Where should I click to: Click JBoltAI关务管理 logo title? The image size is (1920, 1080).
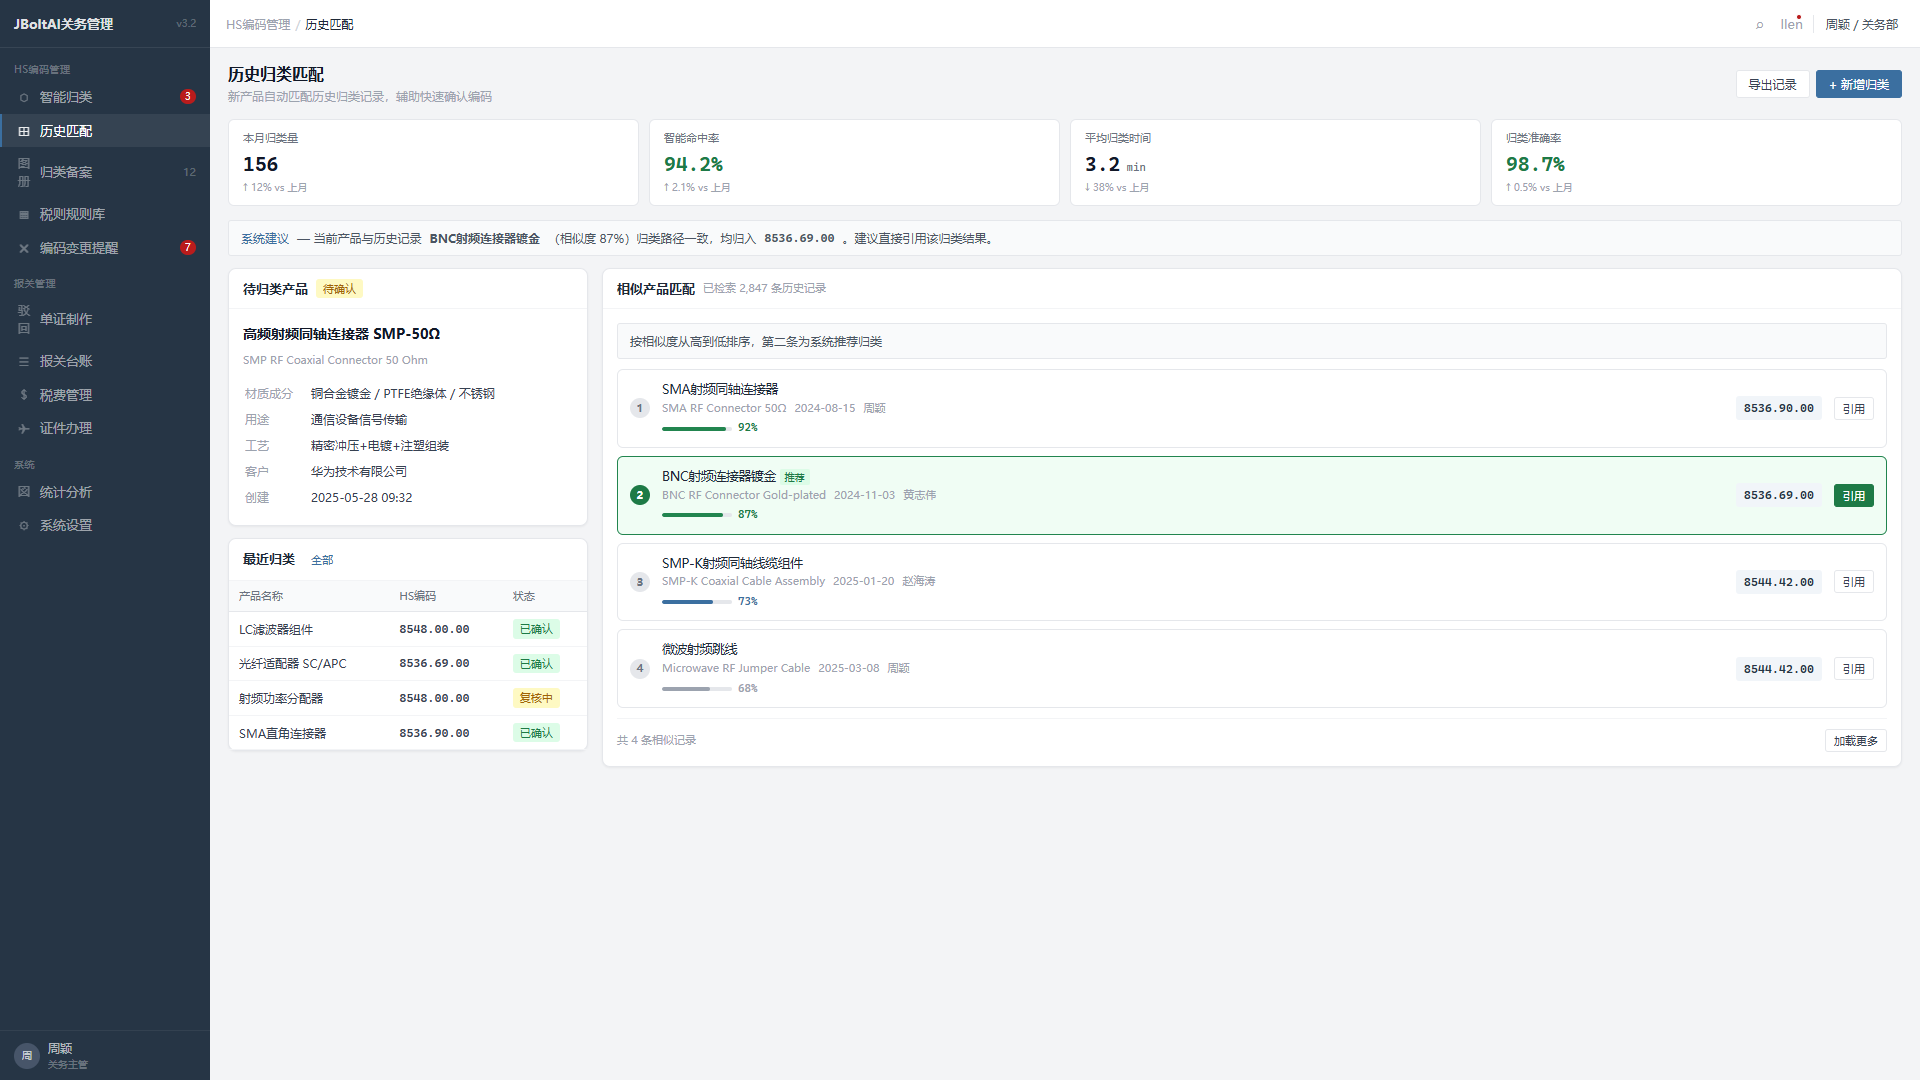click(x=63, y=24)
